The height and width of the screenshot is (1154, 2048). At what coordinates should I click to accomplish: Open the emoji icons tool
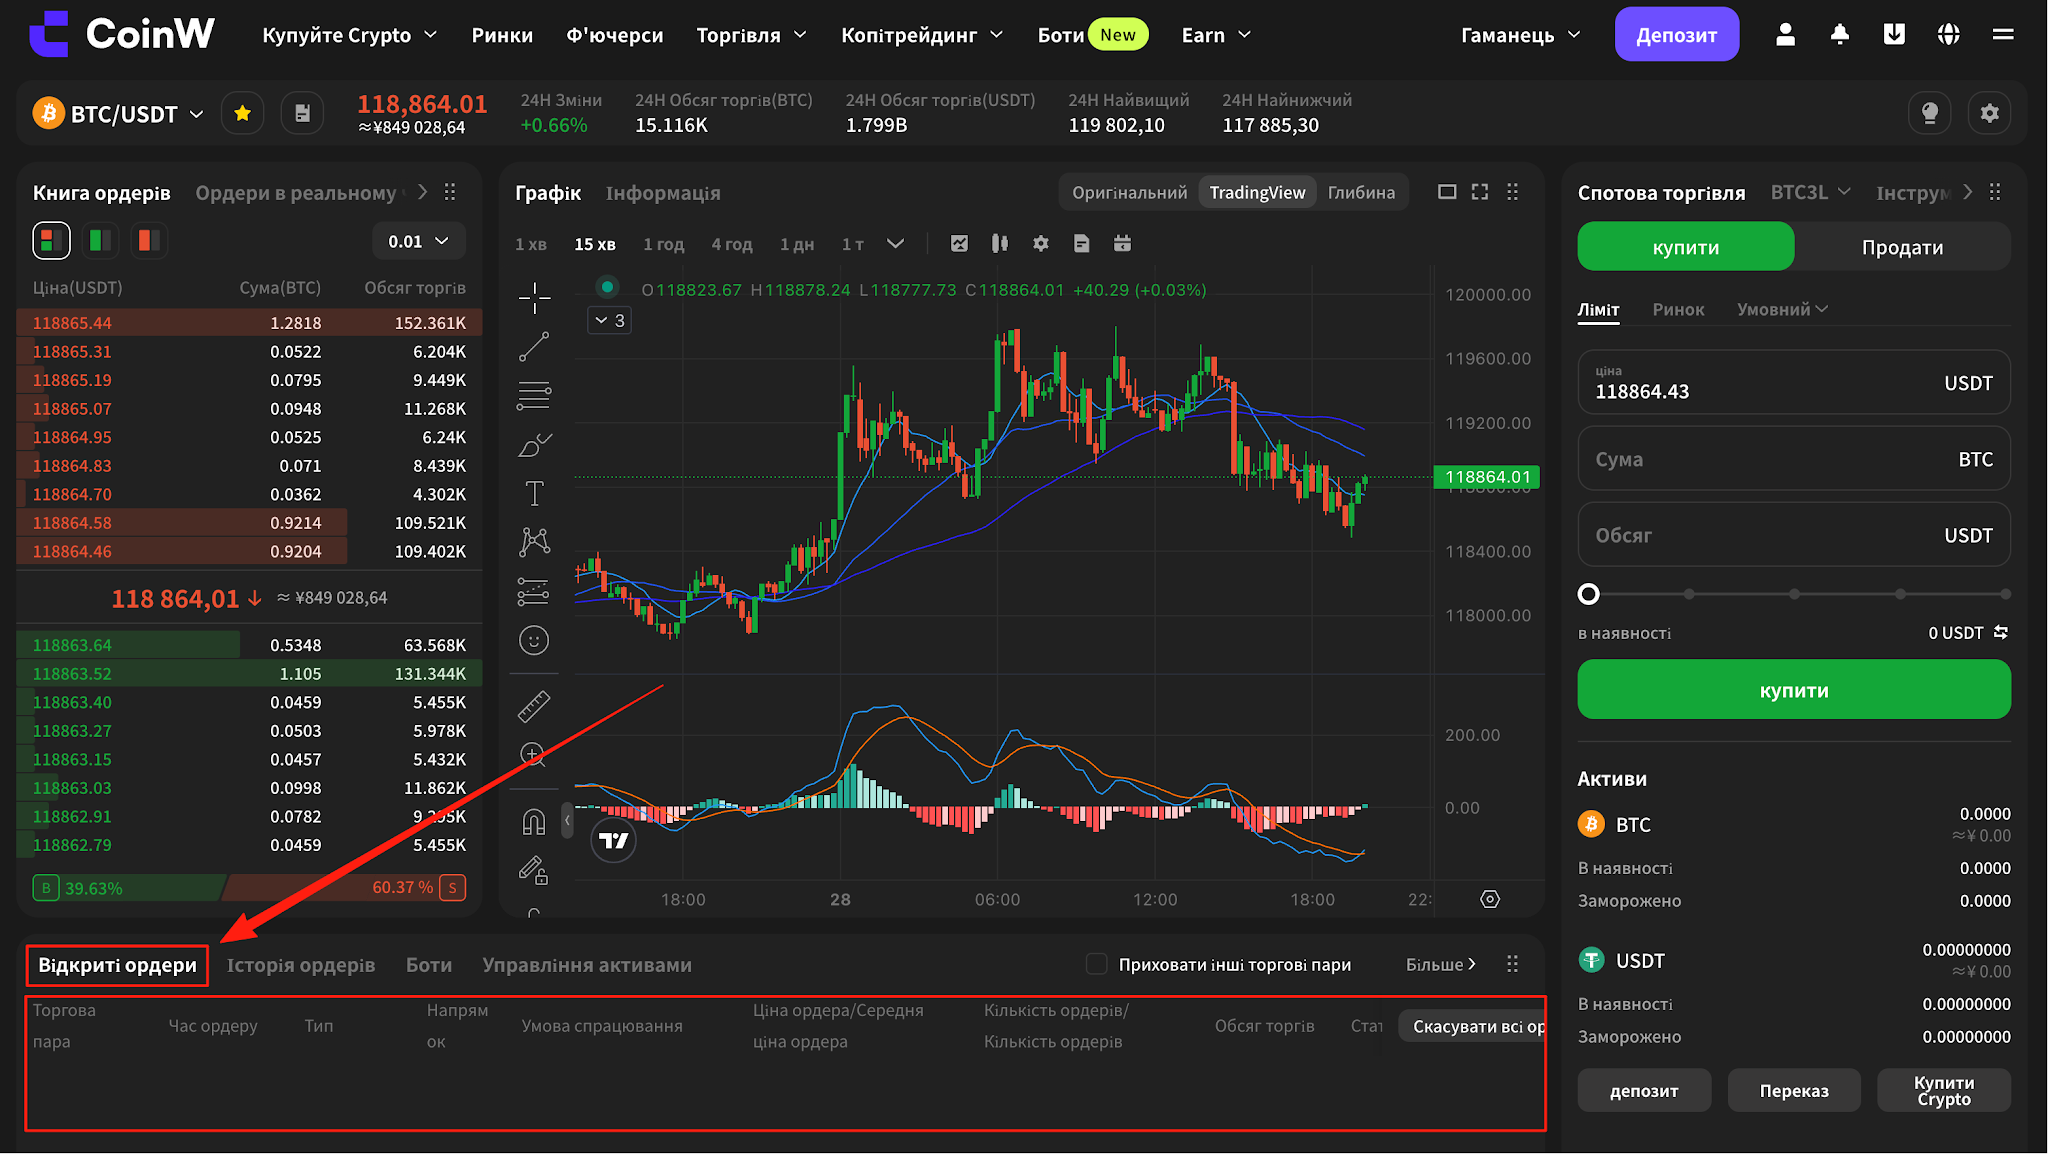click(534, 640)
